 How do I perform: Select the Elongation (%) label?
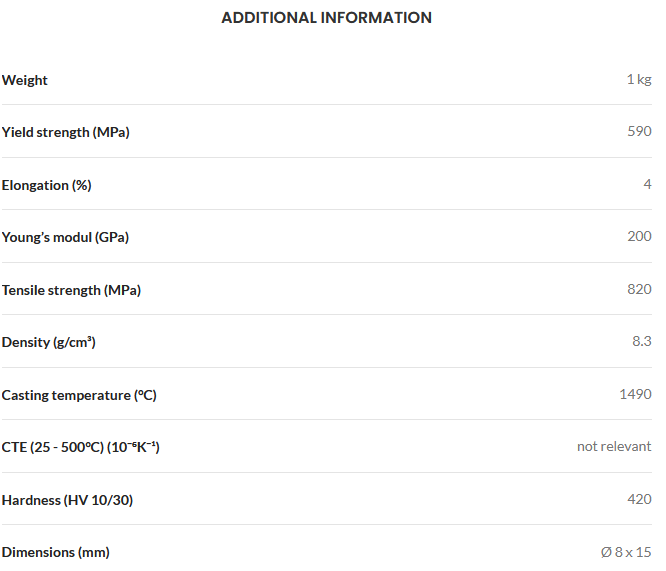pyautogui.click(x=46, y=186)
